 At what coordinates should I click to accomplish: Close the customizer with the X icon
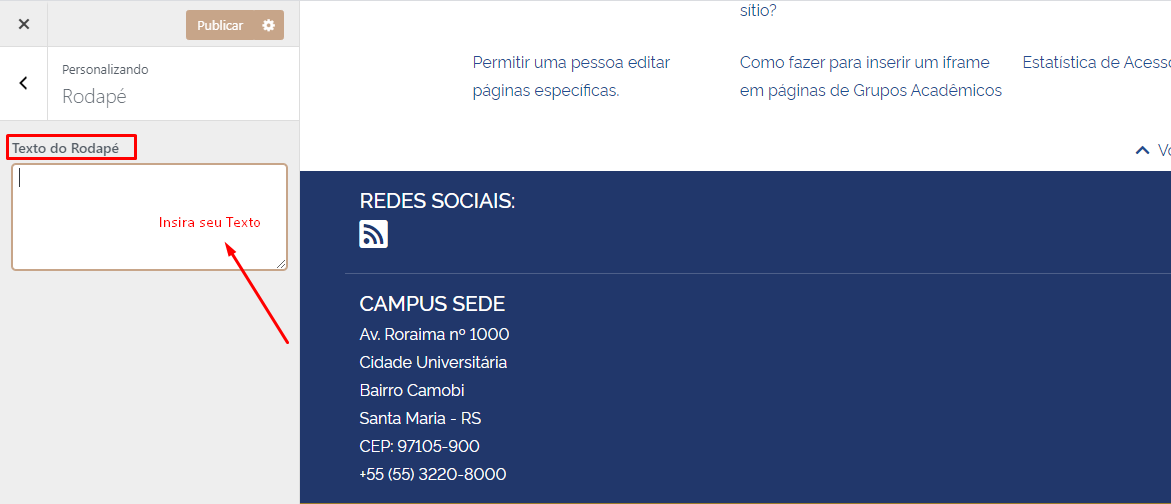[x=24, y=25]
